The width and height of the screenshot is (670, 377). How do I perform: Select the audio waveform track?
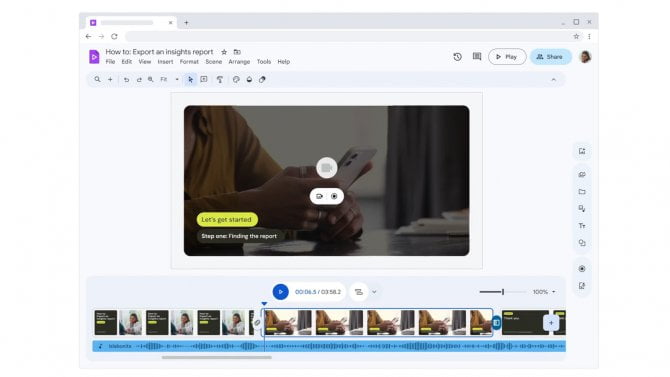coord(329,346)
